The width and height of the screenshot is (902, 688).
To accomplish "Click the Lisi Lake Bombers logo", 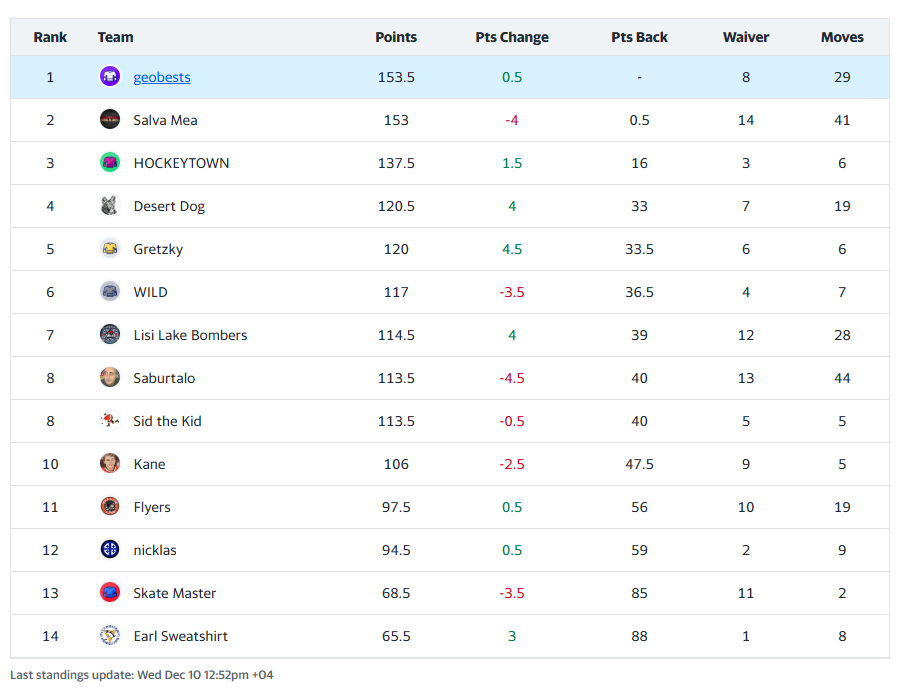I will click(110, 335).
